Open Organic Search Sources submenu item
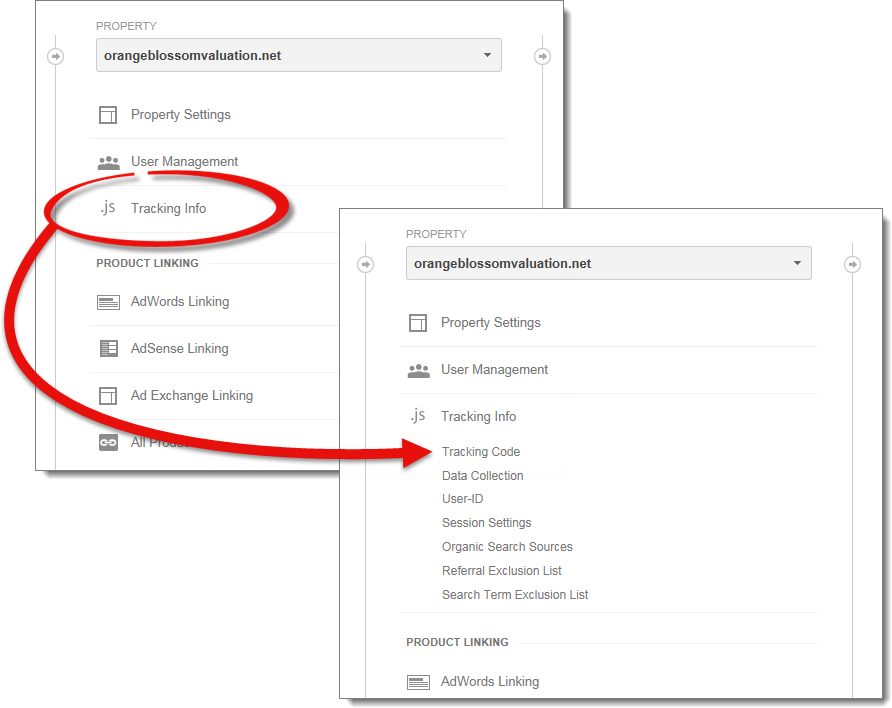This screenshot has width=892, height=708. point(507,546)
